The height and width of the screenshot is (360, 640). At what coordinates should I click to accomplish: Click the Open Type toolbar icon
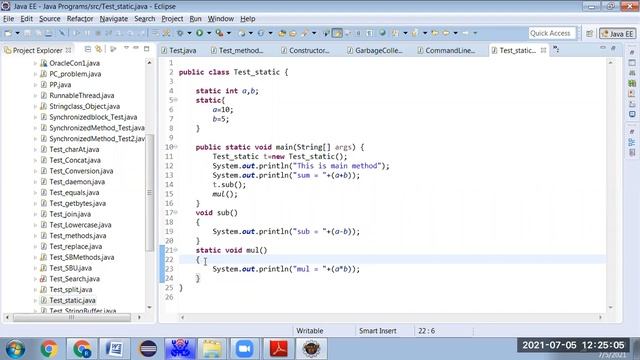(x=282, y=33)
